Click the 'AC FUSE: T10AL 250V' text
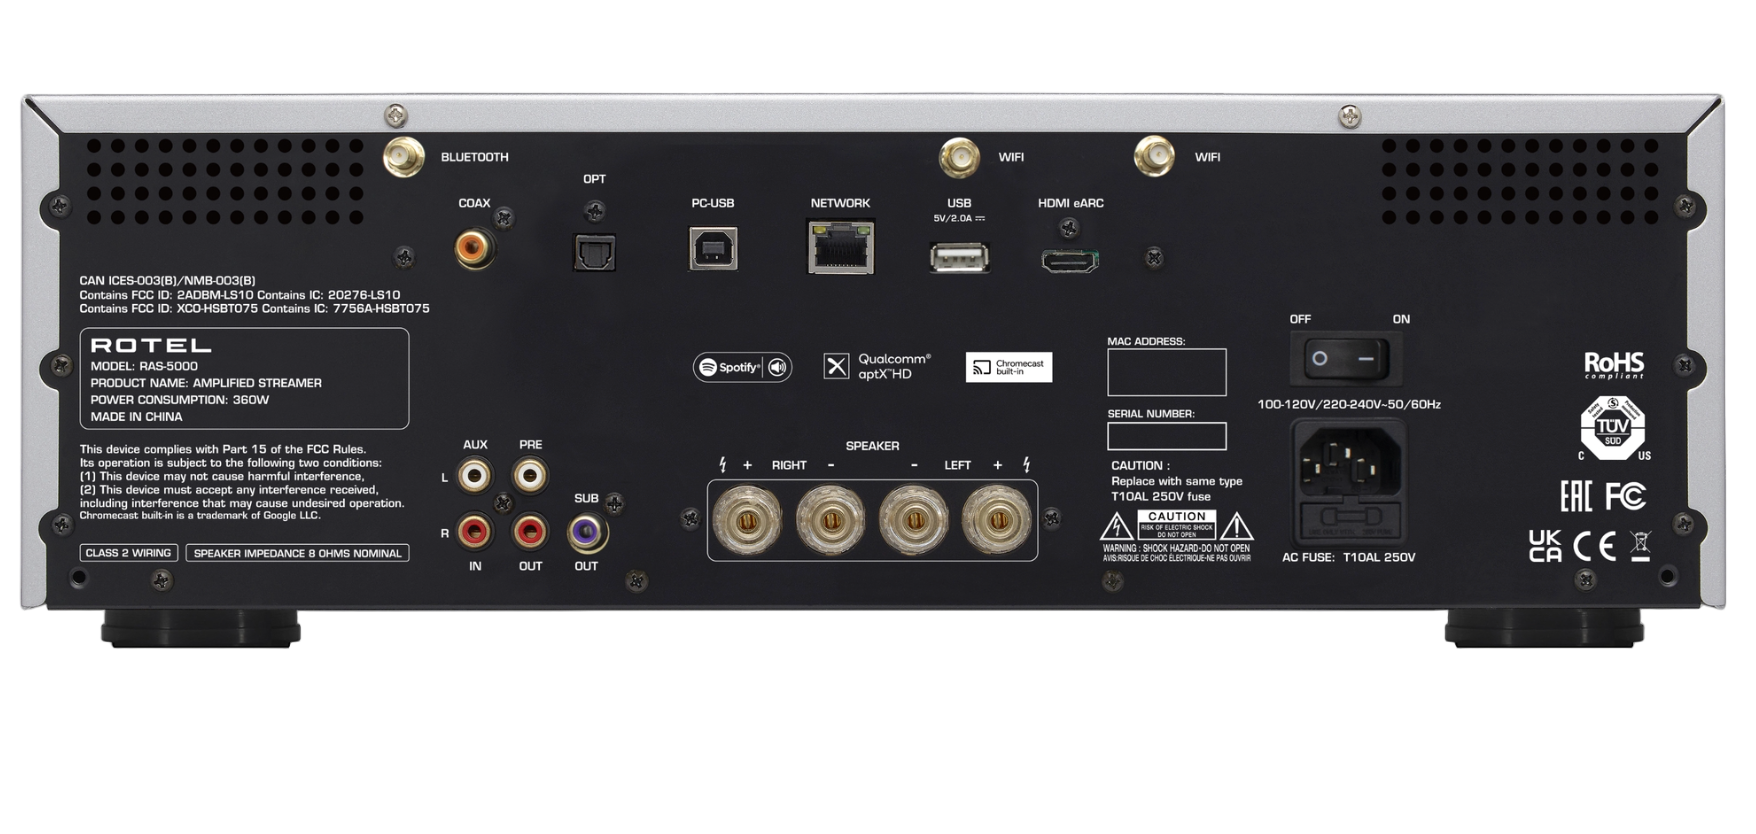The height and width of the screenshot is (834, 1756). pyautogui.click(x=1349, y=558)
